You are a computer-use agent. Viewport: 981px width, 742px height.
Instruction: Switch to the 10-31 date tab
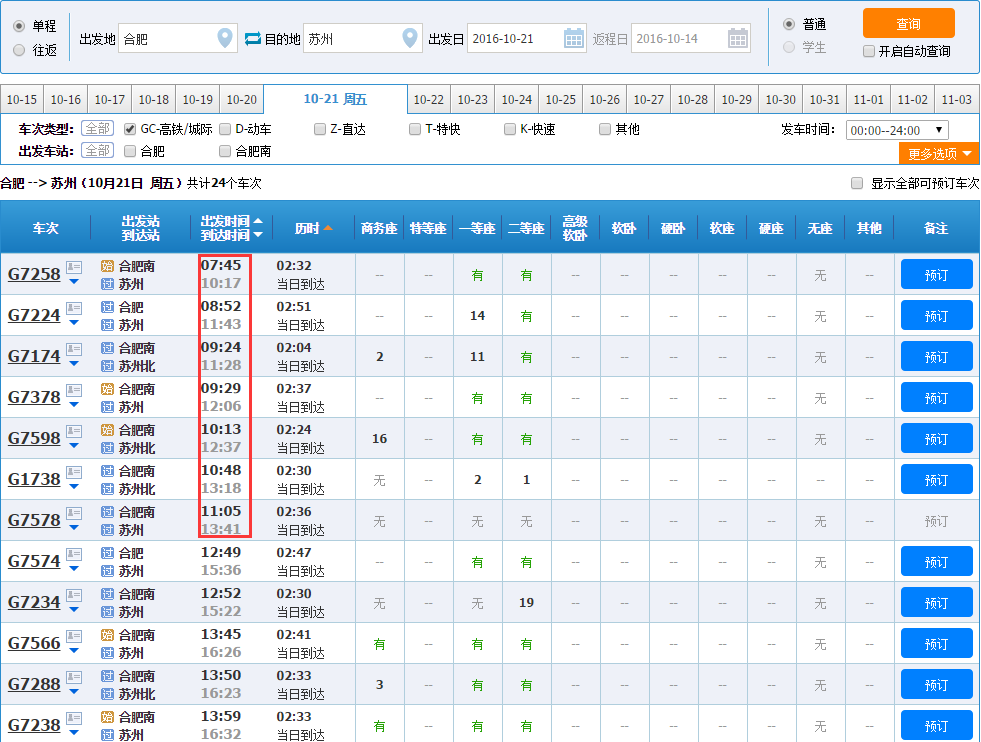[x=825, y=99]
